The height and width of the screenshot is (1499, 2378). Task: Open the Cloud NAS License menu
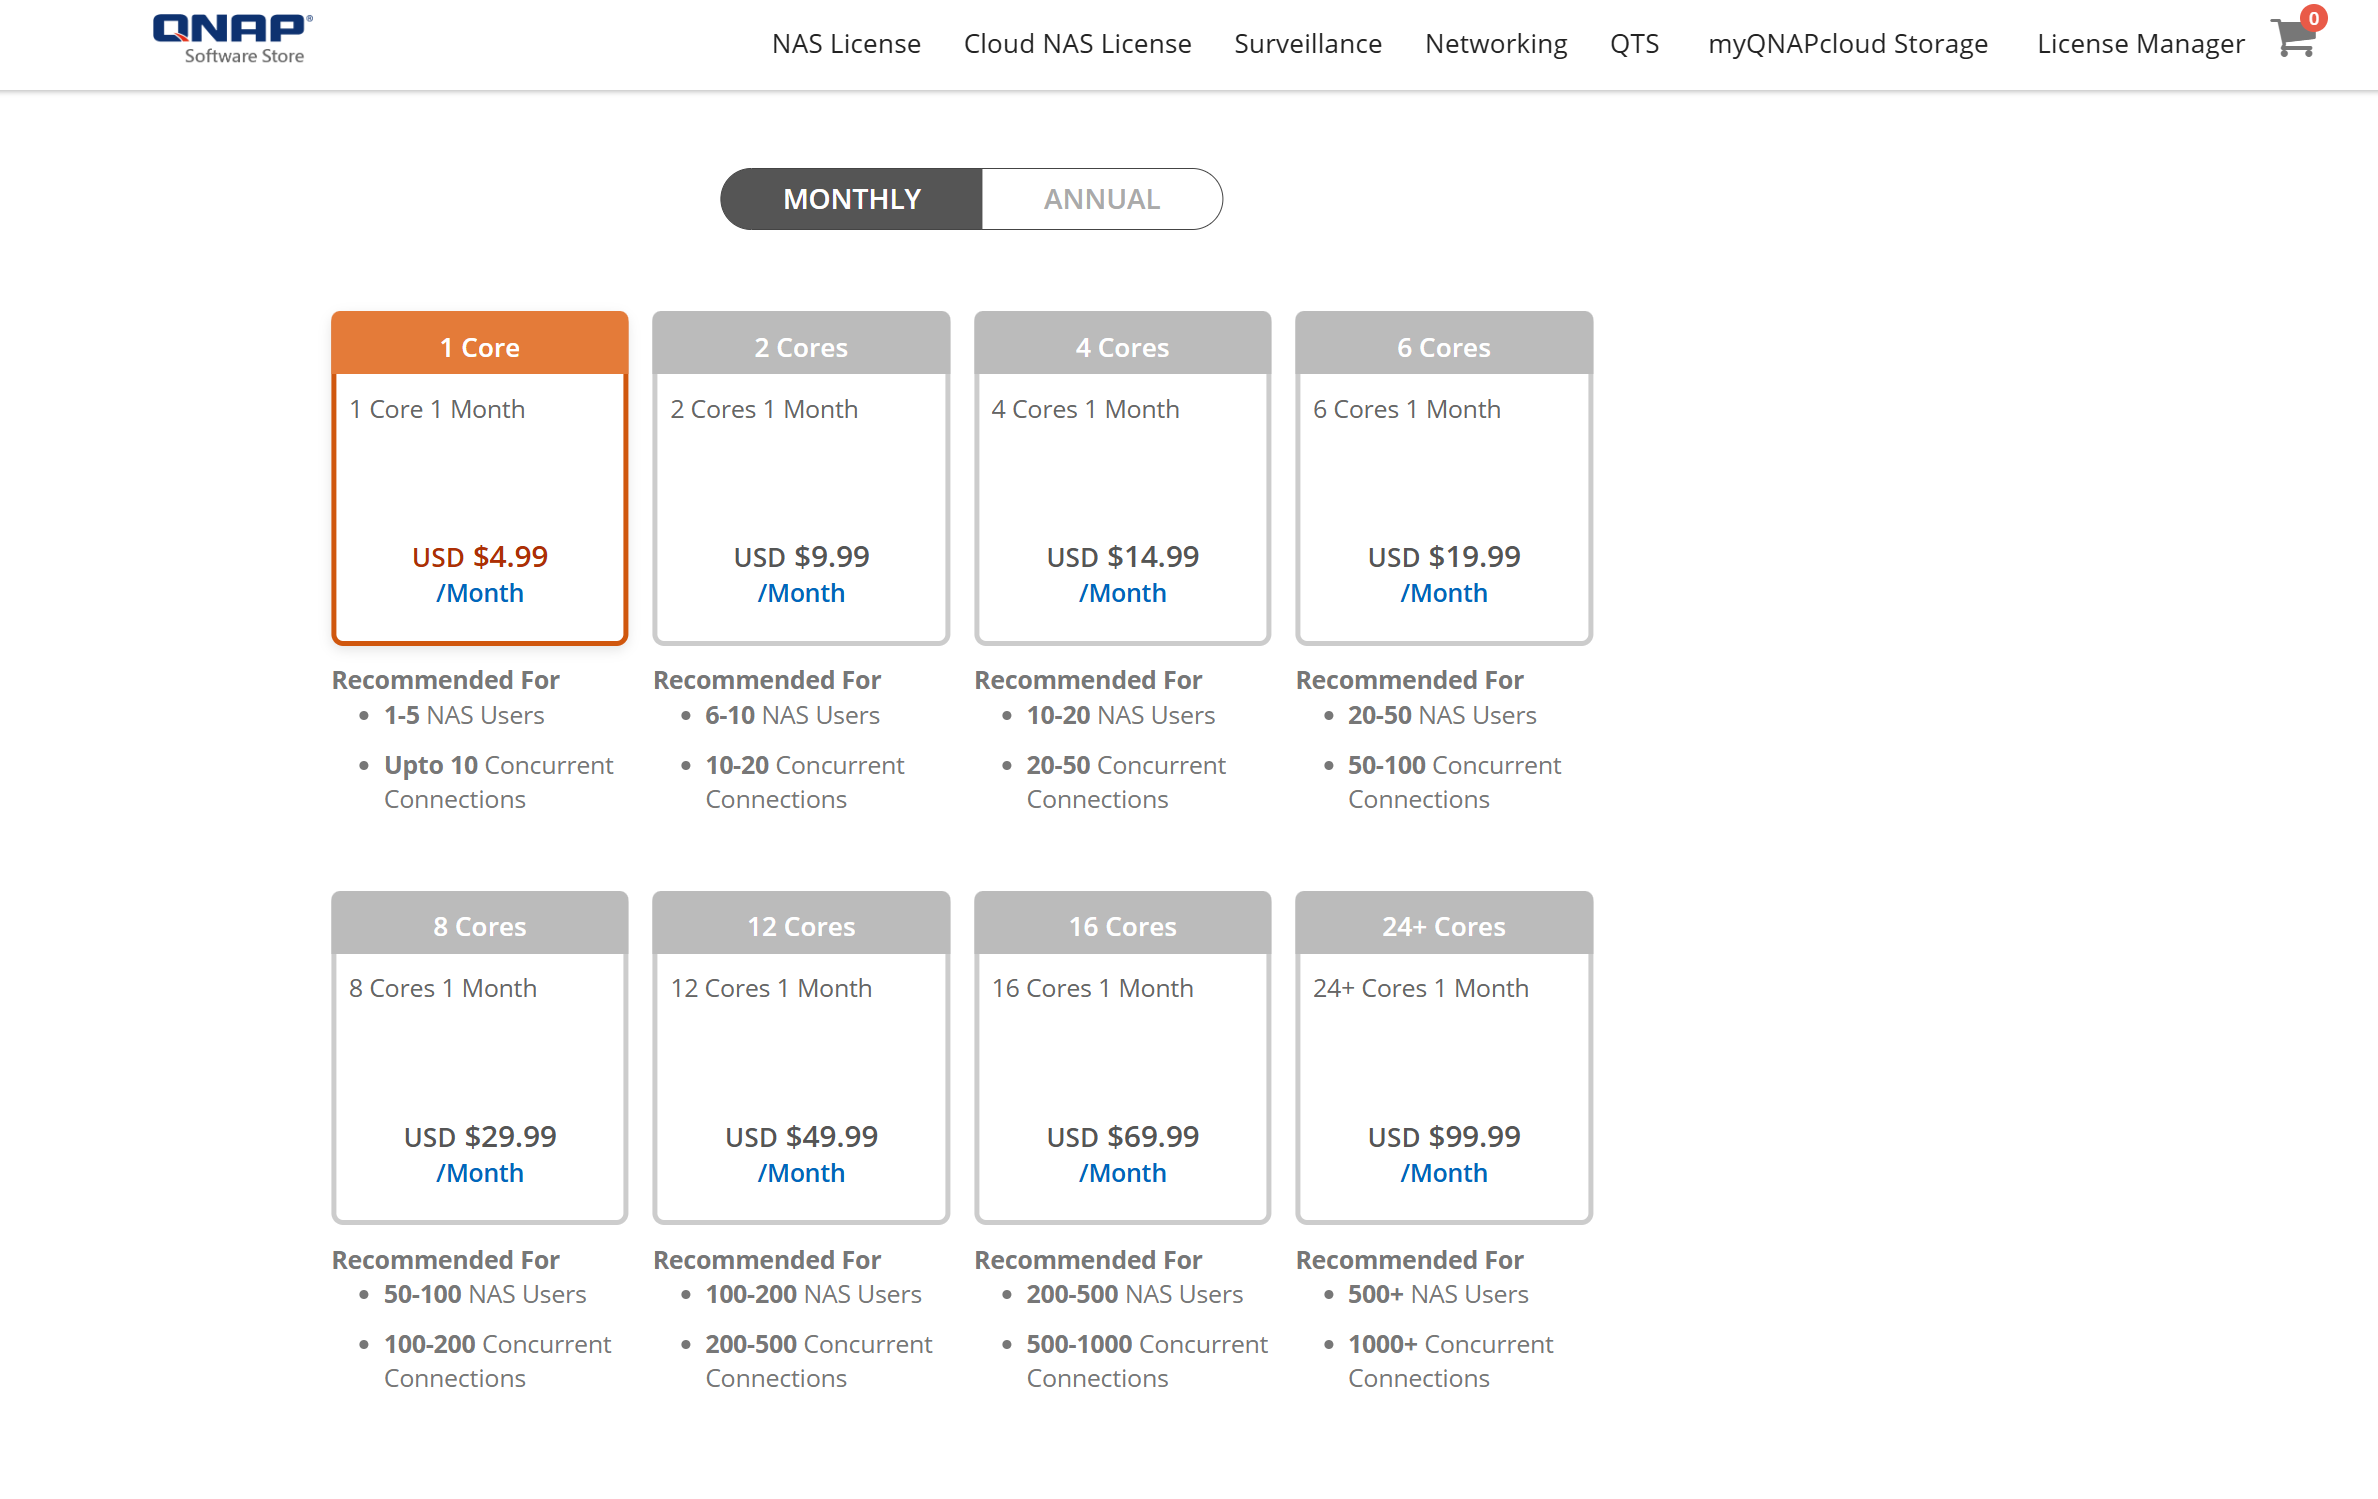1076,43
